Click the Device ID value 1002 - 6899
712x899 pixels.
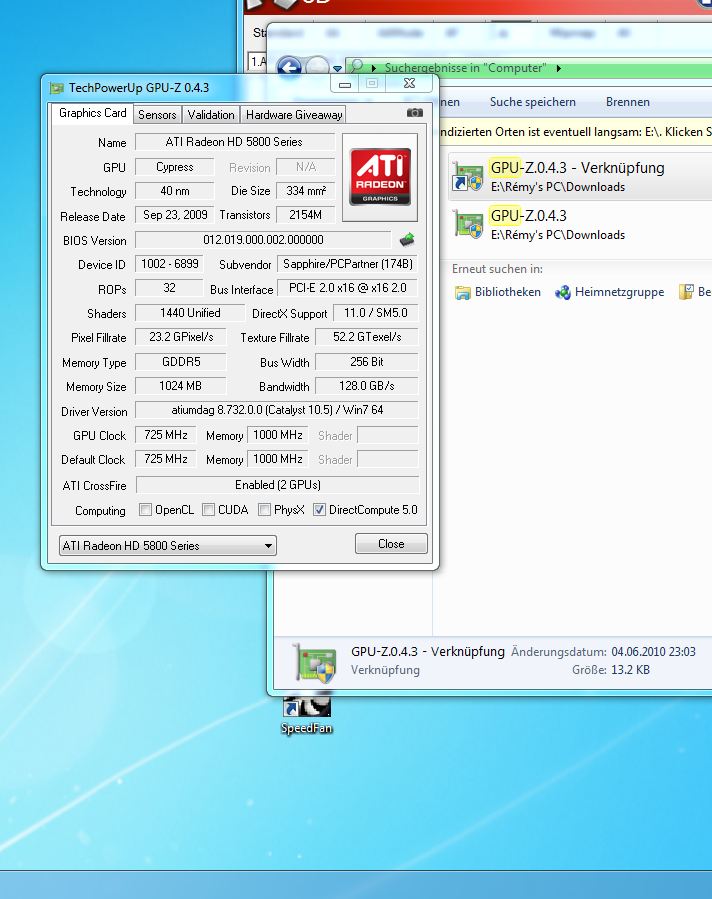click(170, 264)
